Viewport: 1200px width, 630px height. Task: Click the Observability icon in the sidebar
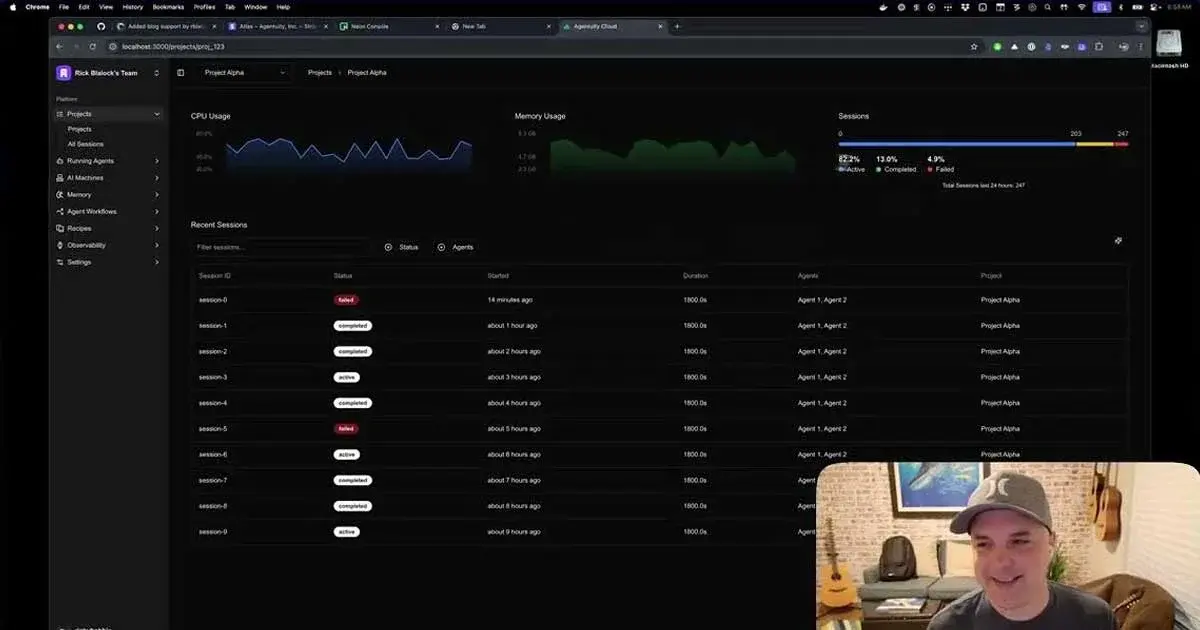(x=62, y=244)
